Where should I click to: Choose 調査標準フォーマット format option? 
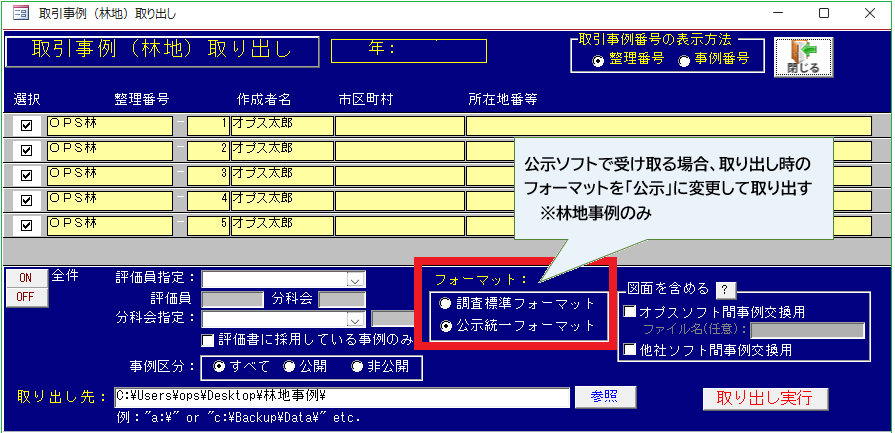point(445,303)
